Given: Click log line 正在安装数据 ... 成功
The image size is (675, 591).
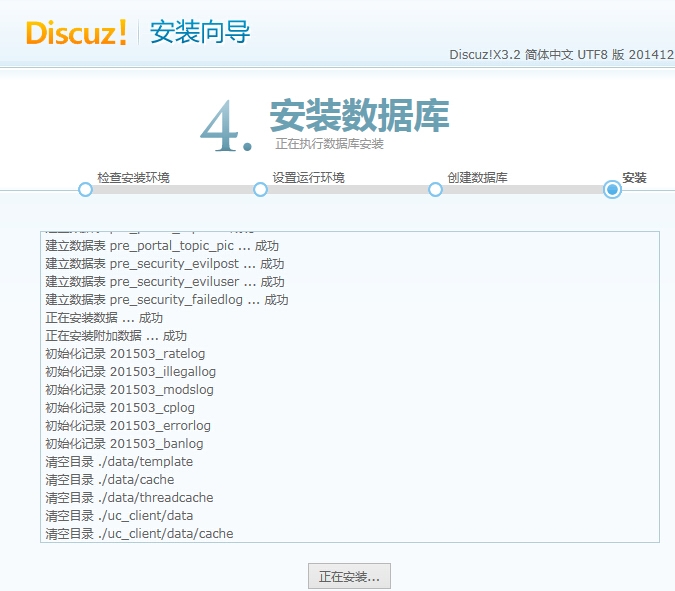Looking at the screenshot, I should click(104, 318).
